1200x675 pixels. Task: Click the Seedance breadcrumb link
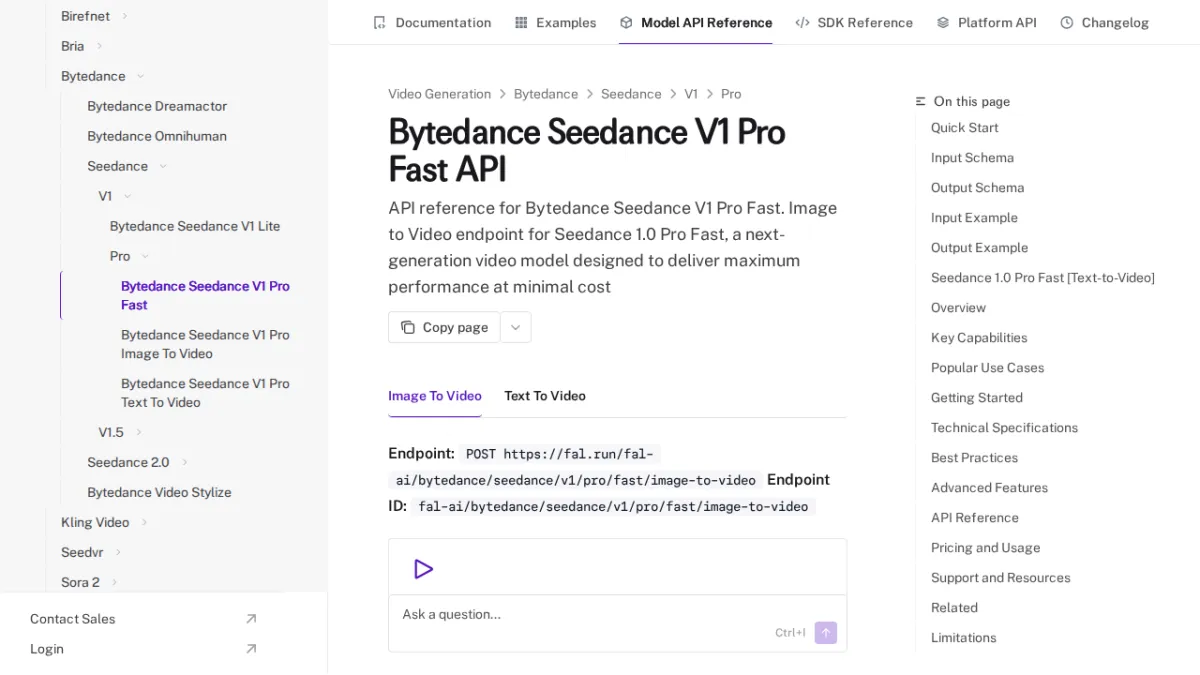631,94
